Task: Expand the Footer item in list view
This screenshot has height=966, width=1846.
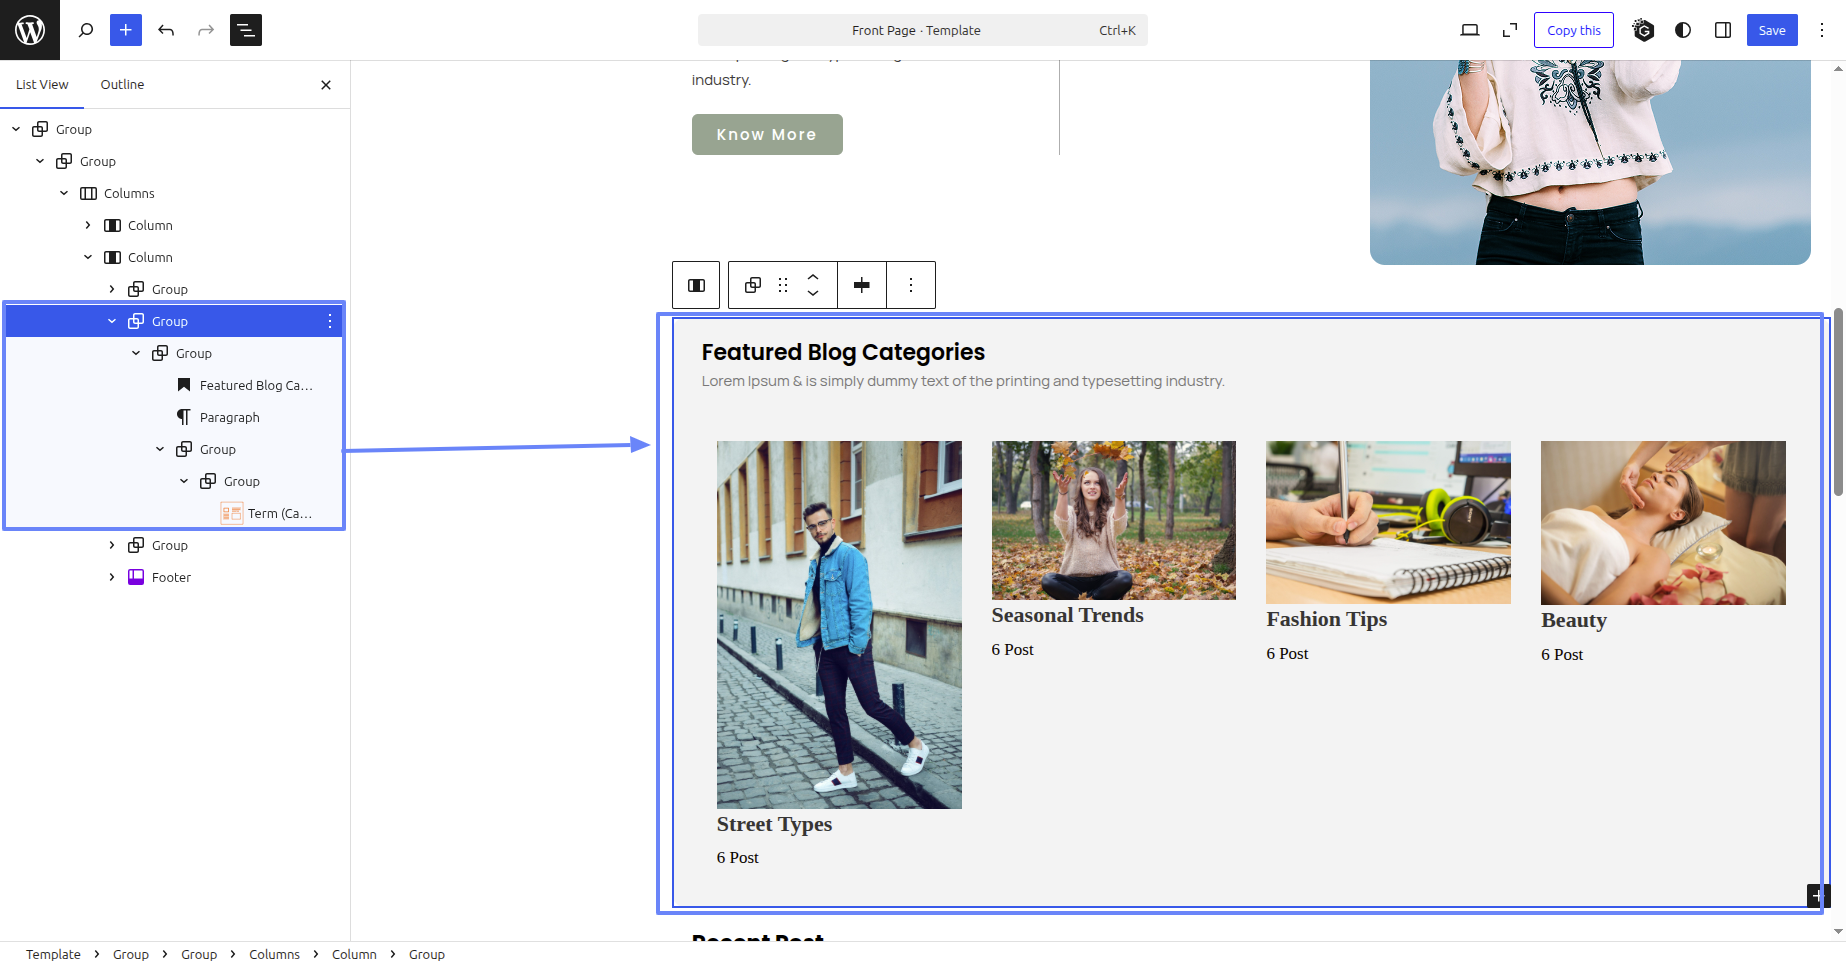Action: pos(112,577)
